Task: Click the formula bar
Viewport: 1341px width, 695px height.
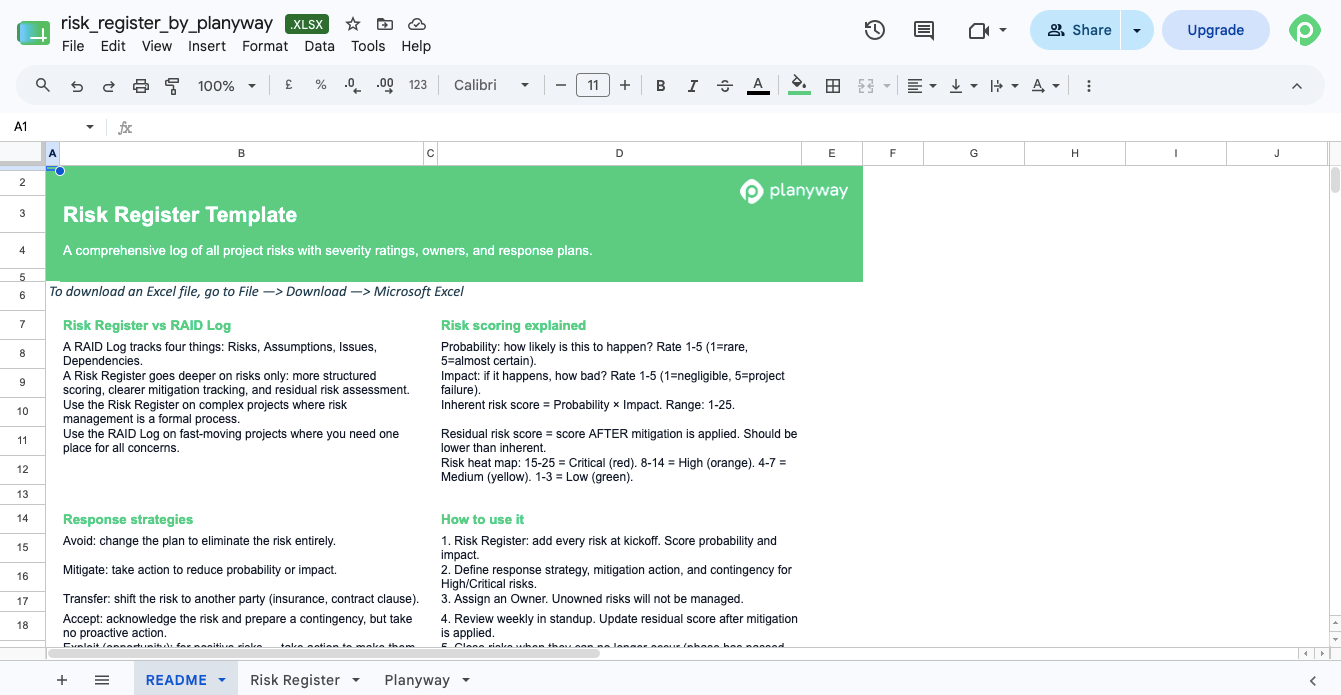Action: [x=735, y=127]
